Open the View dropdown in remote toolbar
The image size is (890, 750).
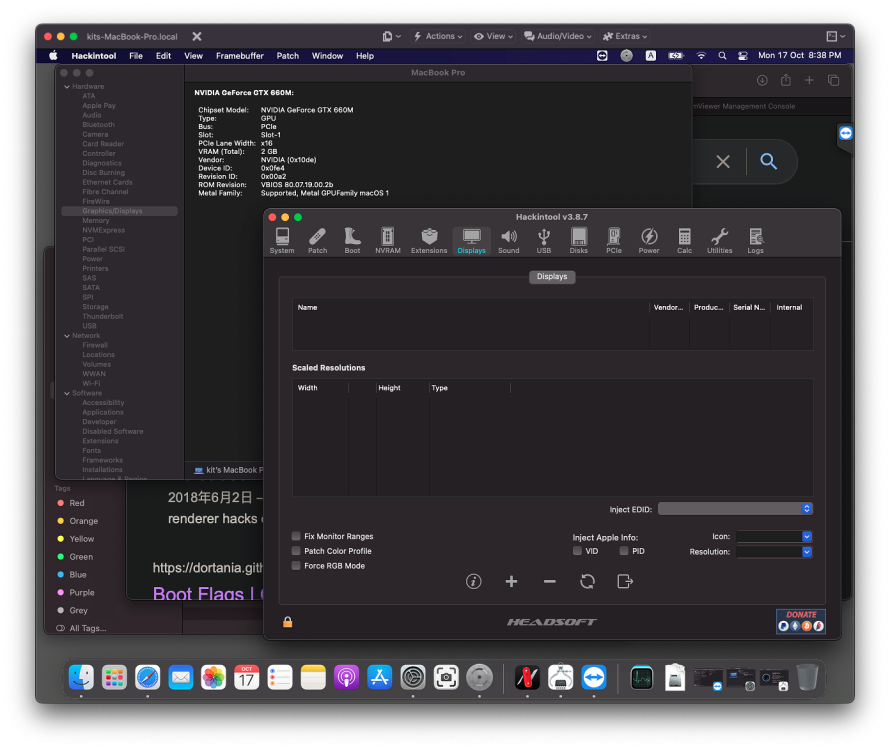tap(493, 36)
